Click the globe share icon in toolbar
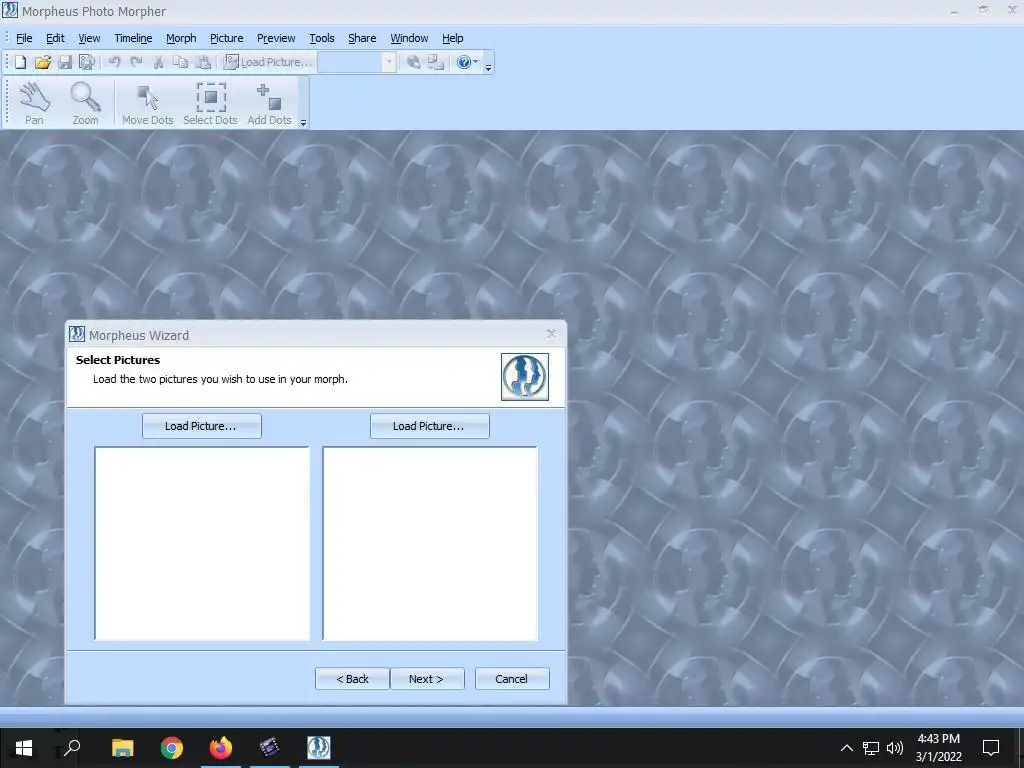The width and height of the screenshot is (1024, 768). point(413,62)
